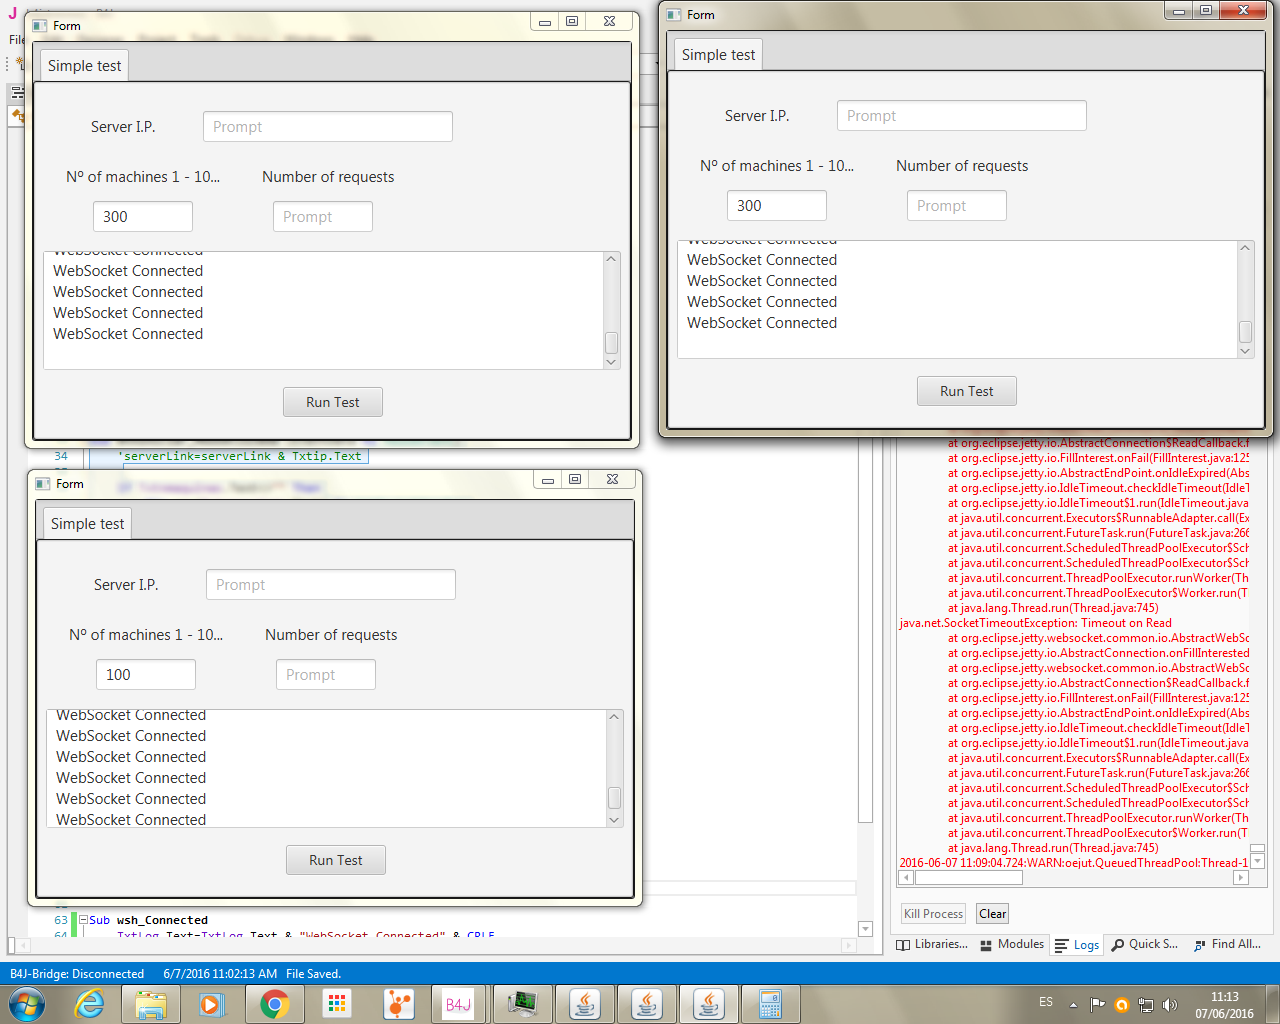This screenshot has width=1280, height=1024.
Task: Switch to the Modules tab
Action: [1012, 944]
